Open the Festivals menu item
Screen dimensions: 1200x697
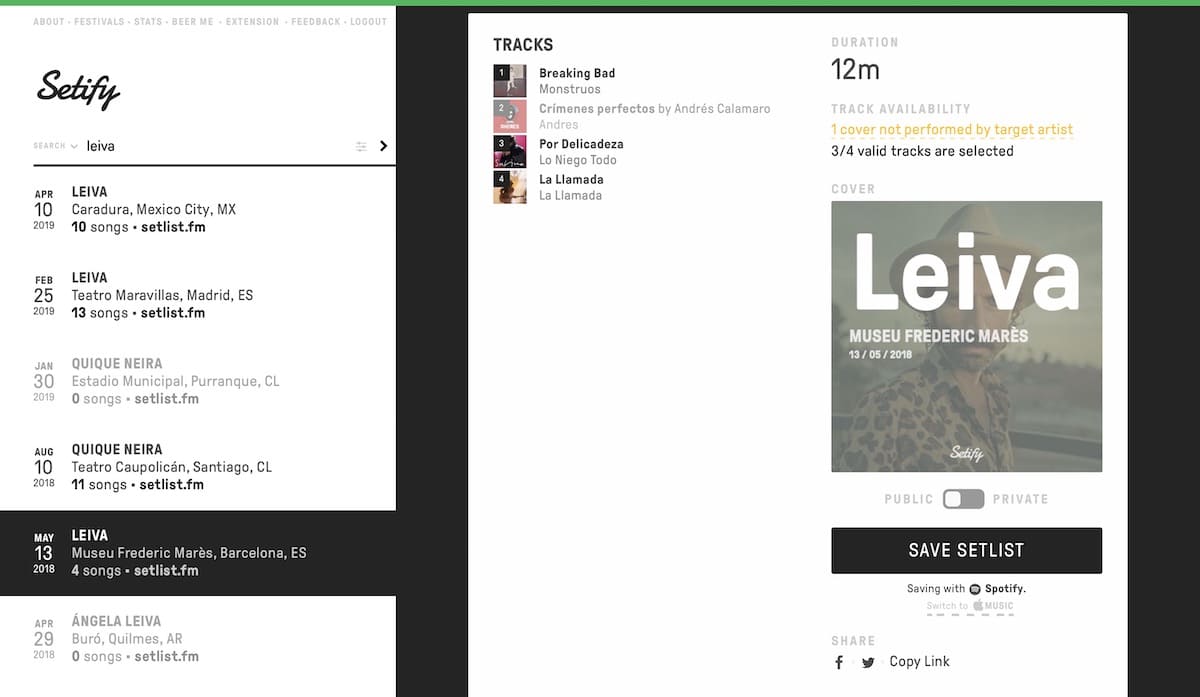tap(99, 22)
